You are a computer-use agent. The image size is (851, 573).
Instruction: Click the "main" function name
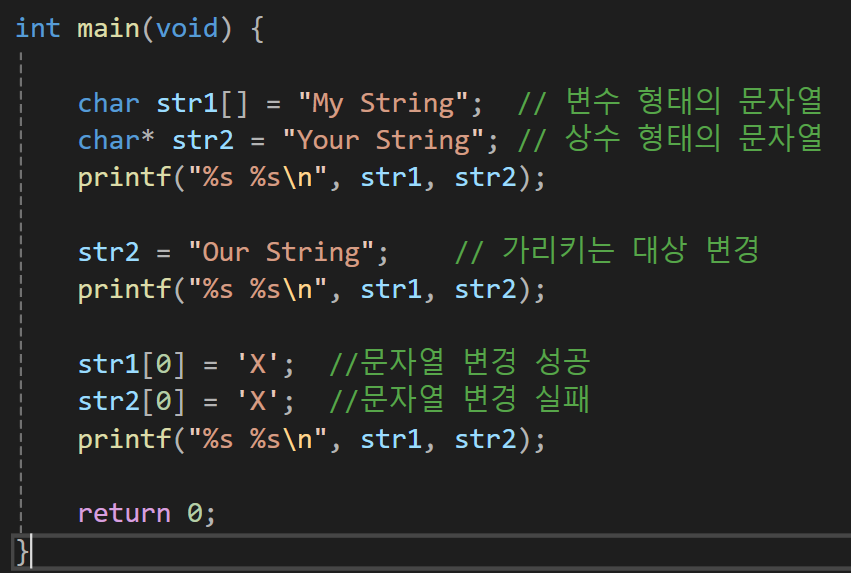point(109,28)
